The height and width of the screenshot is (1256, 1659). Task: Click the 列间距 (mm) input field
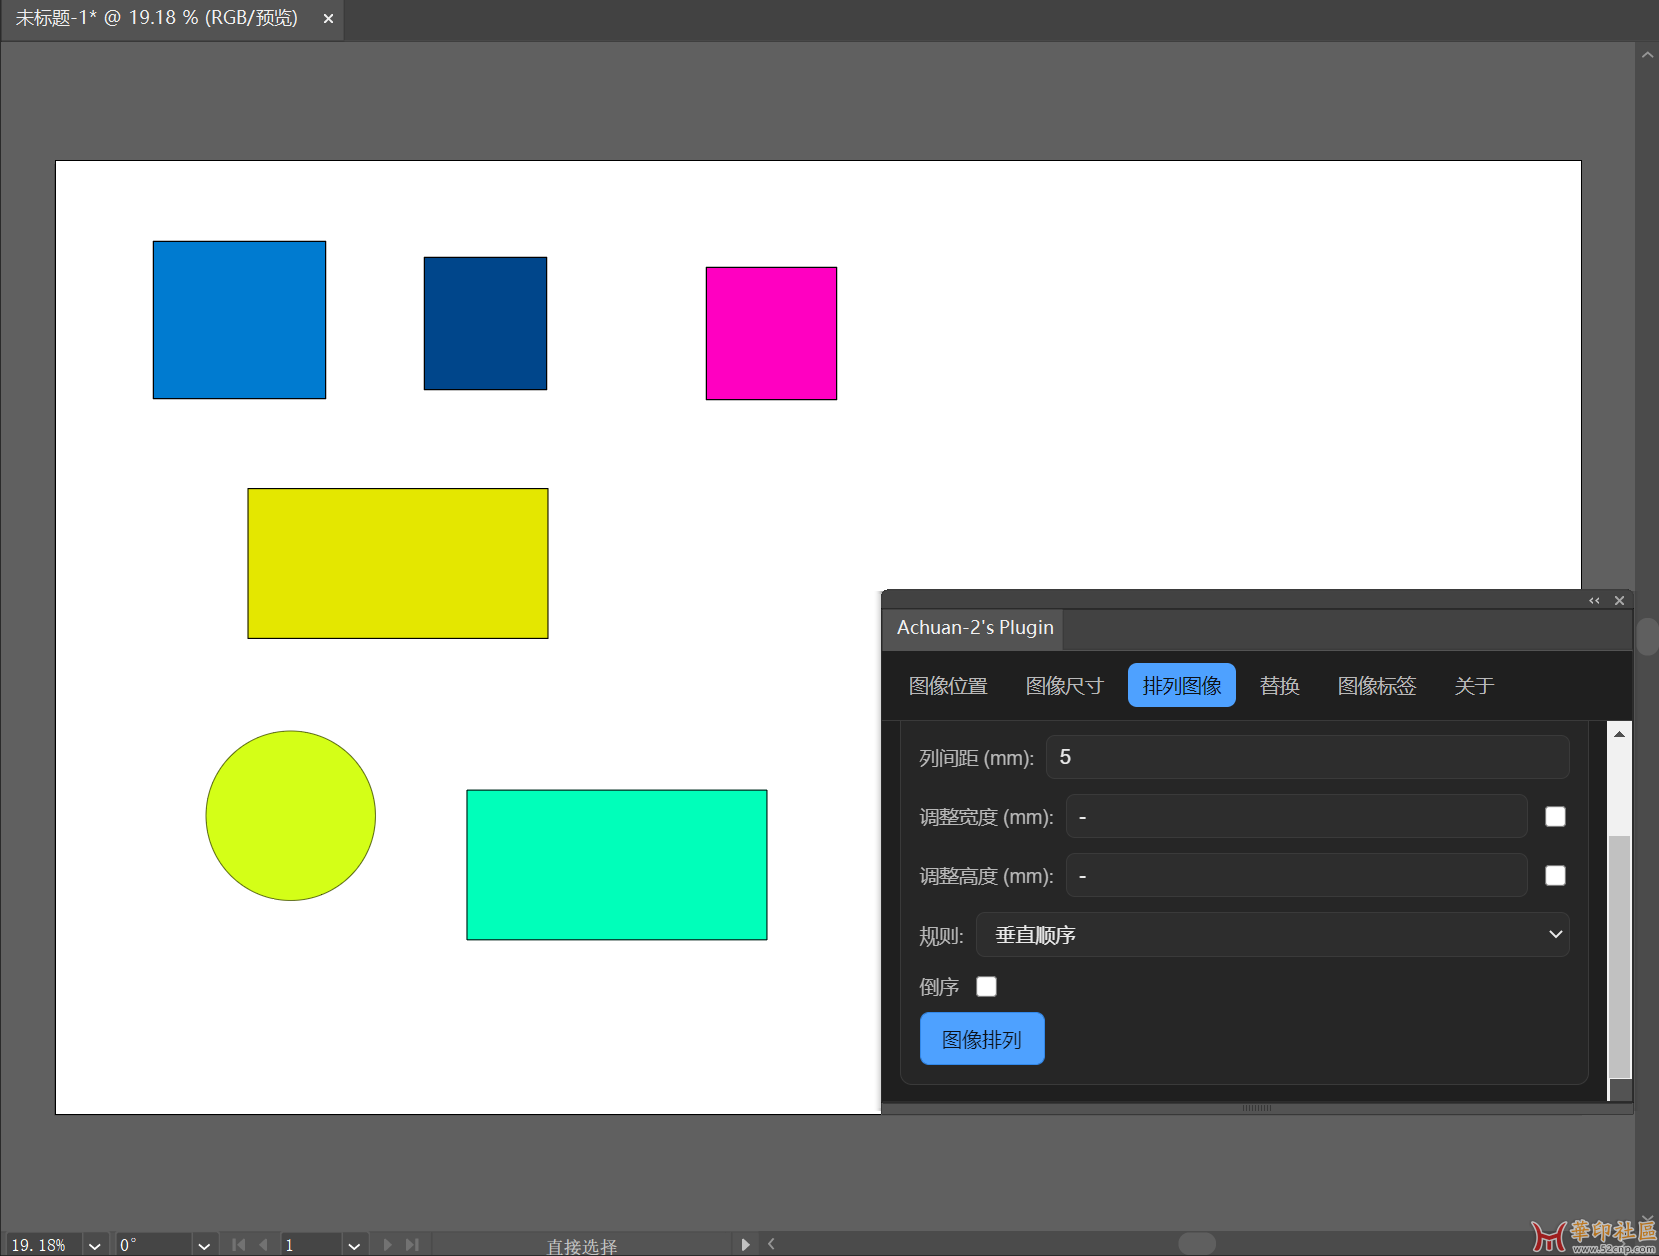coord(1307,757)
